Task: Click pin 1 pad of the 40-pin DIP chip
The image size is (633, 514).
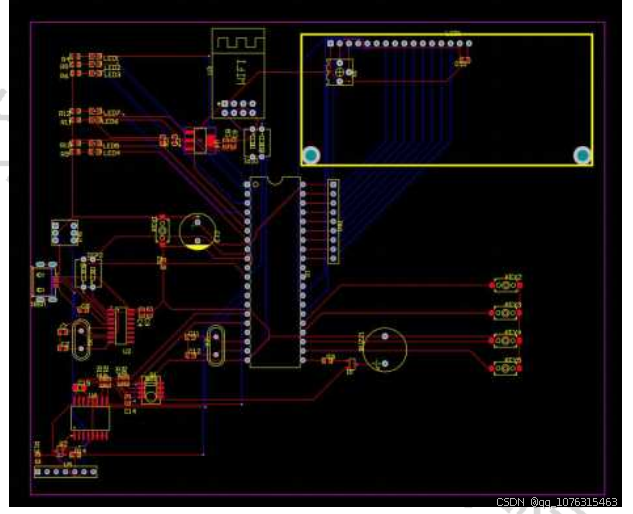Action: [x=247, y=185]
